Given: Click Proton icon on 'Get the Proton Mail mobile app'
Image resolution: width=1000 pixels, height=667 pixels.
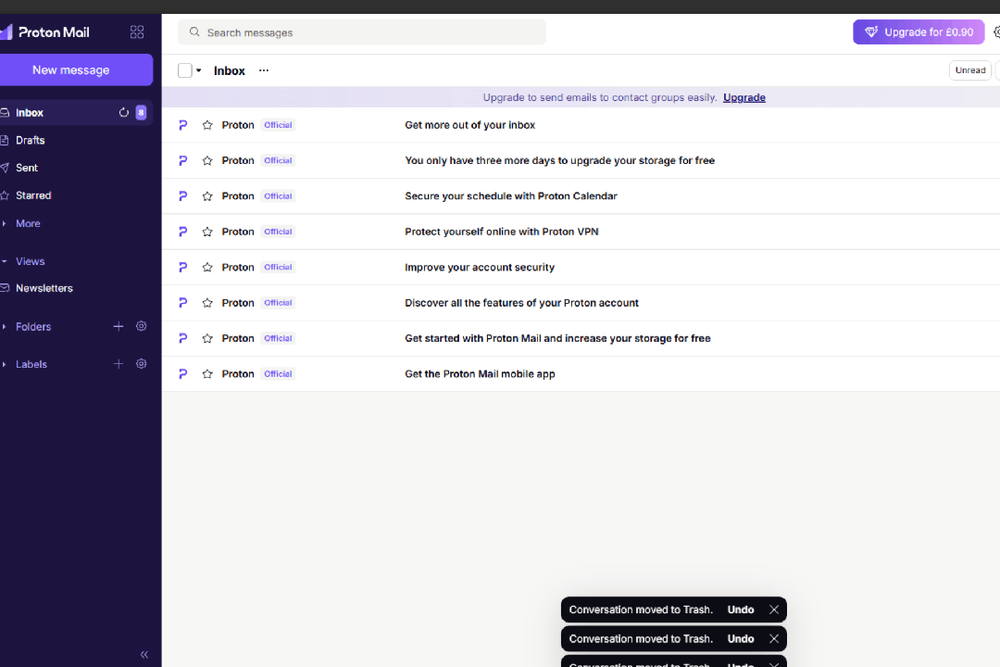Looking at the screenshot, I should (183, 374).
